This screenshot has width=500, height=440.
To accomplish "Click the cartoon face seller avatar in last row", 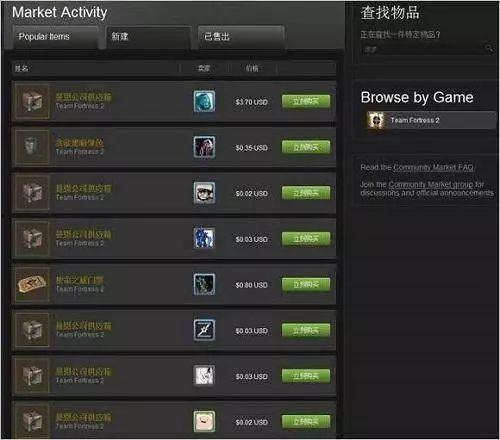I will pos(204,421).
